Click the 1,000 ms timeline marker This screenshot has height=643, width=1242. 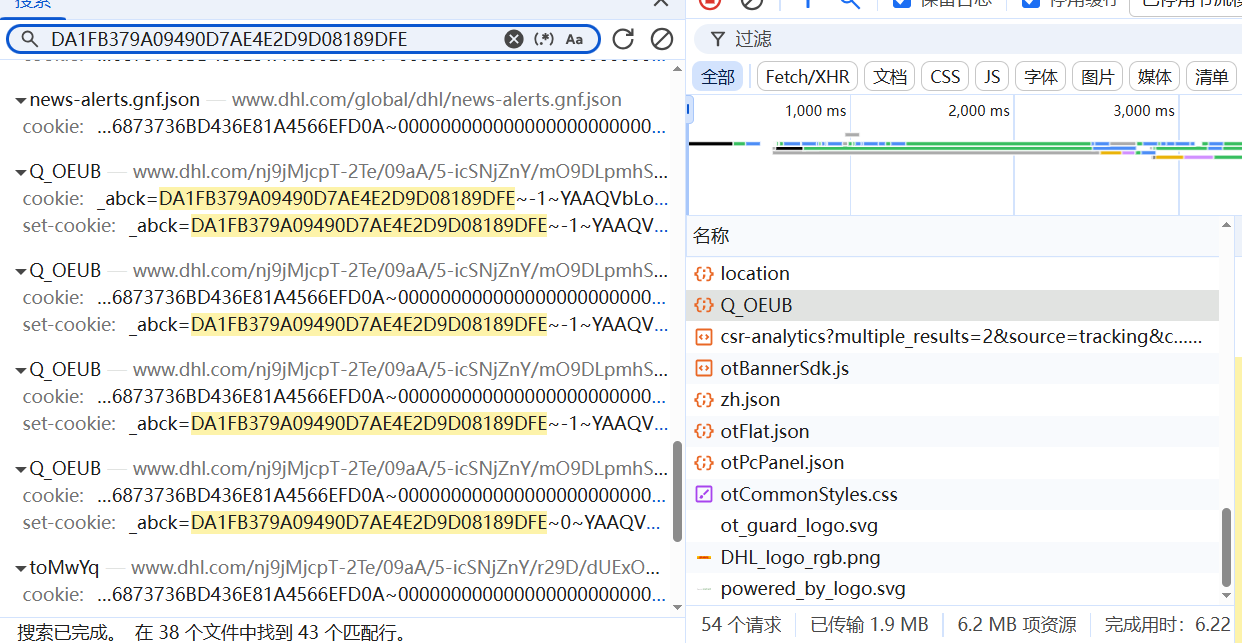coord(815,111)
